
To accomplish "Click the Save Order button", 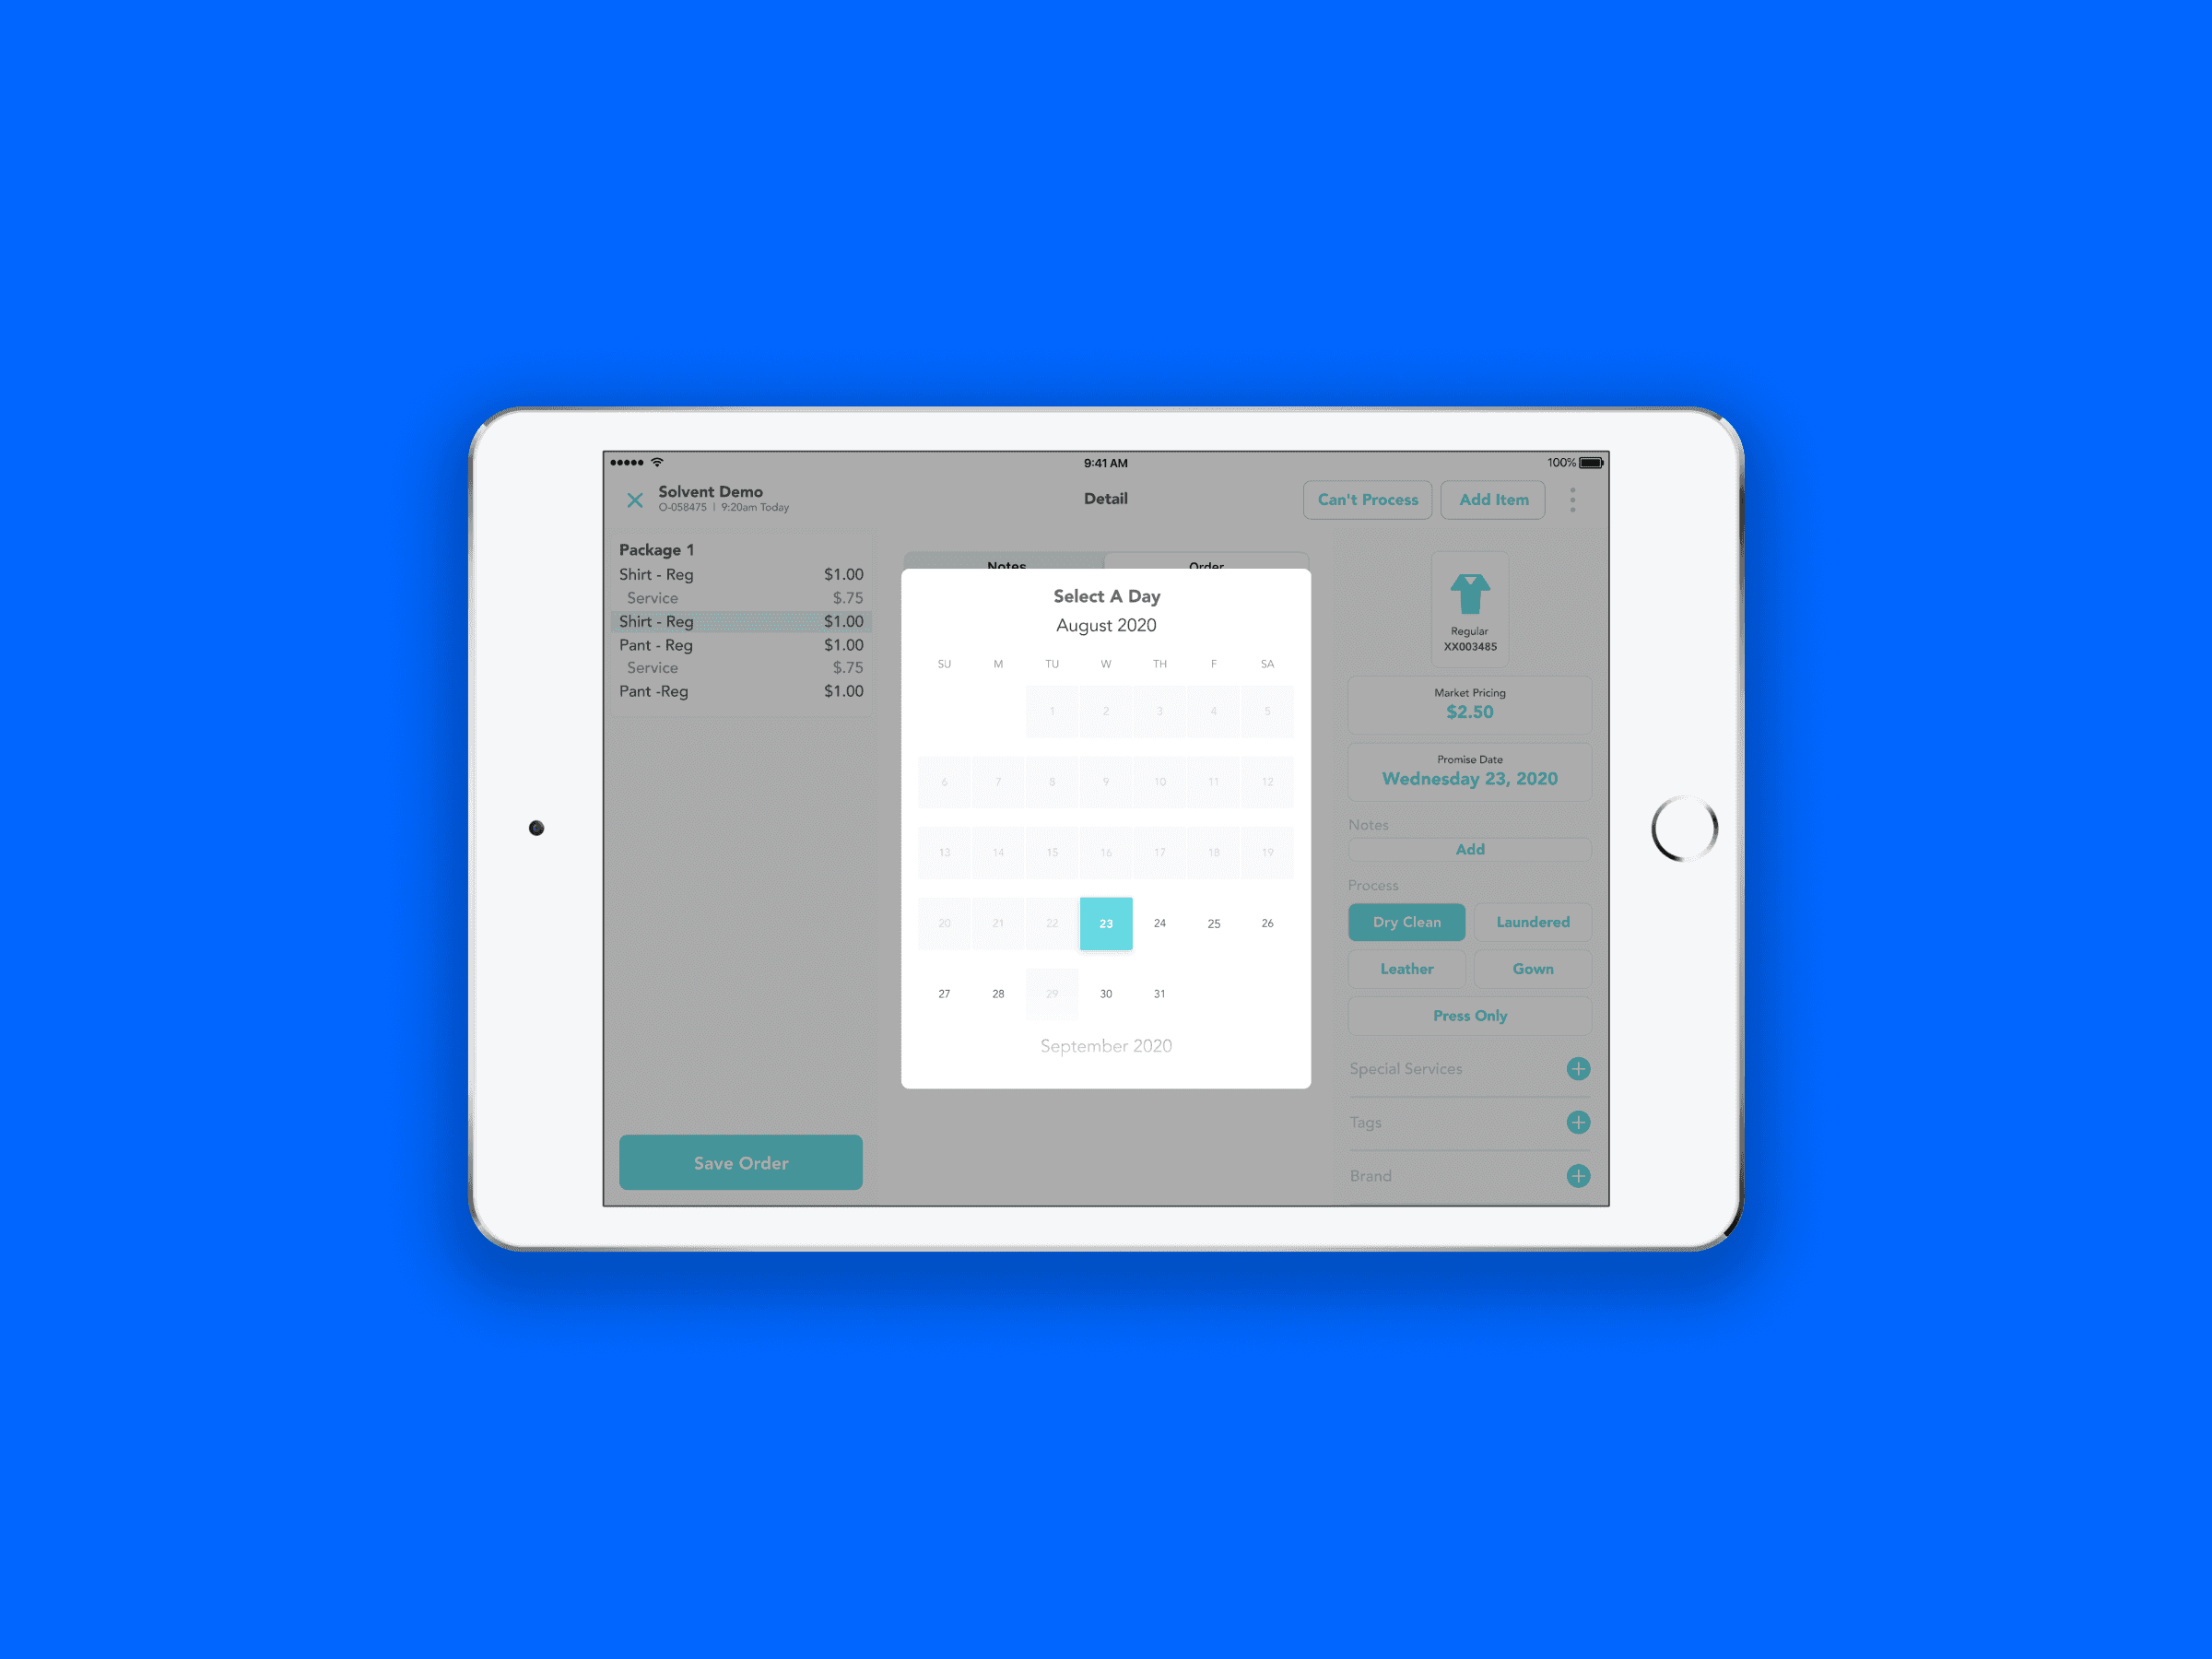I will pos(740,1164).
